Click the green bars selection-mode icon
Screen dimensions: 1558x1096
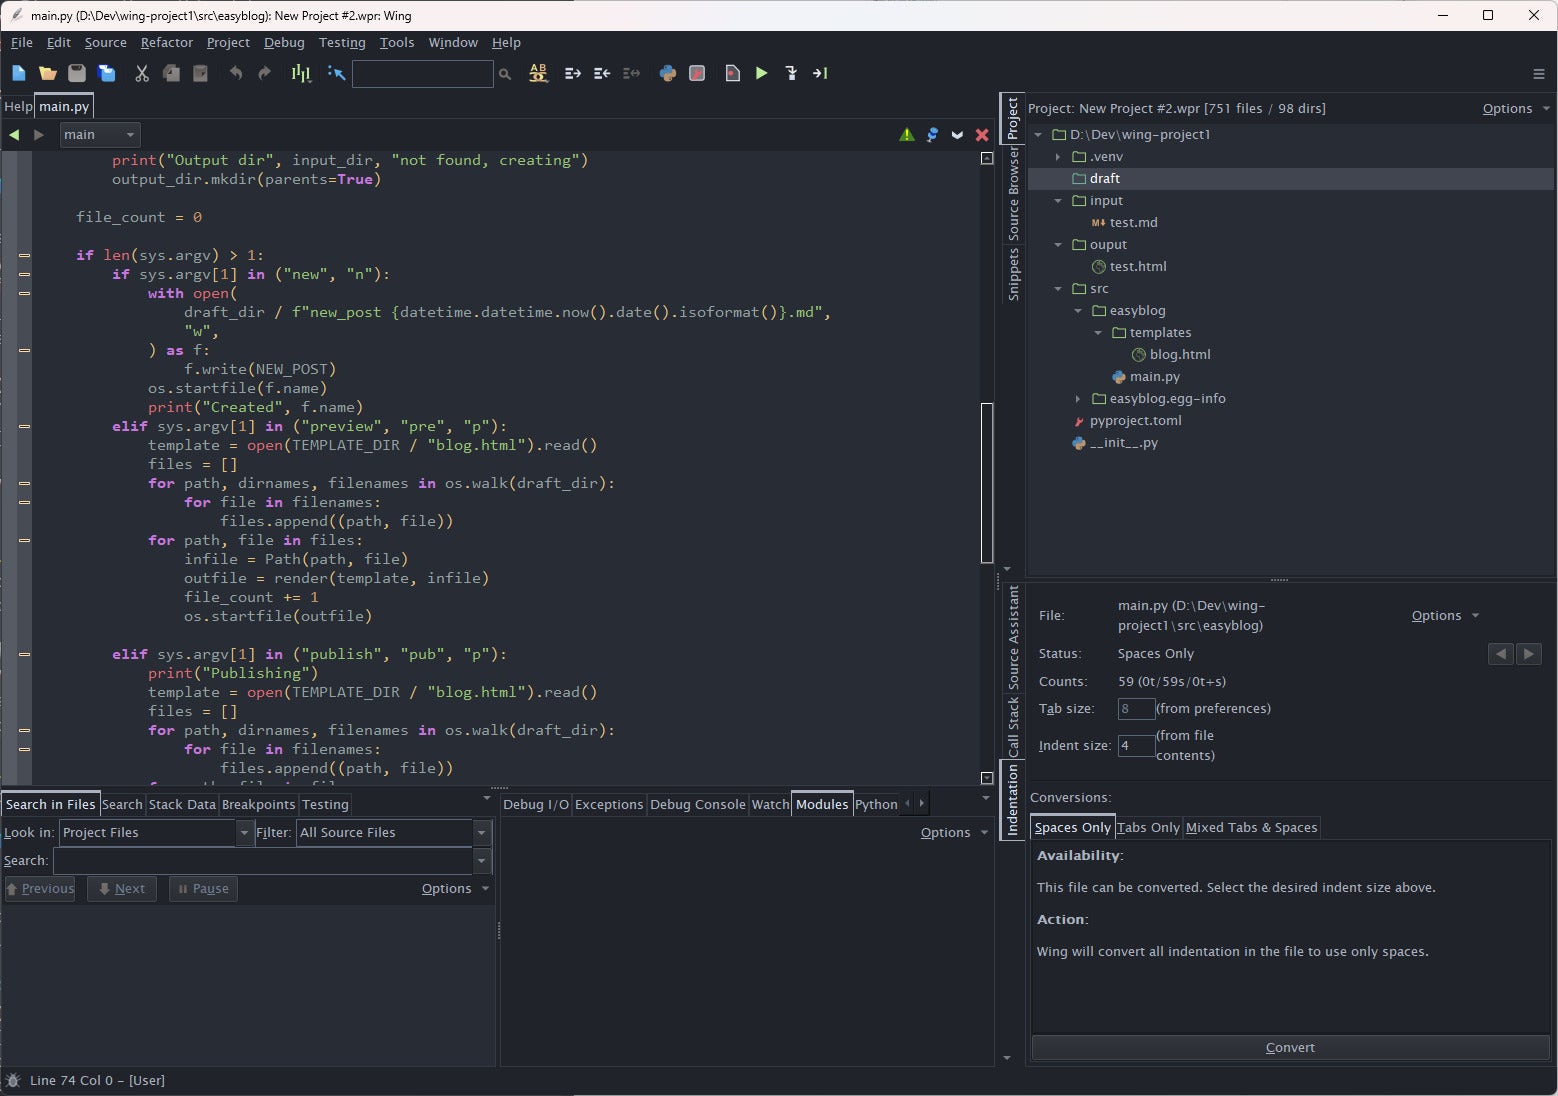pos(301,73)
